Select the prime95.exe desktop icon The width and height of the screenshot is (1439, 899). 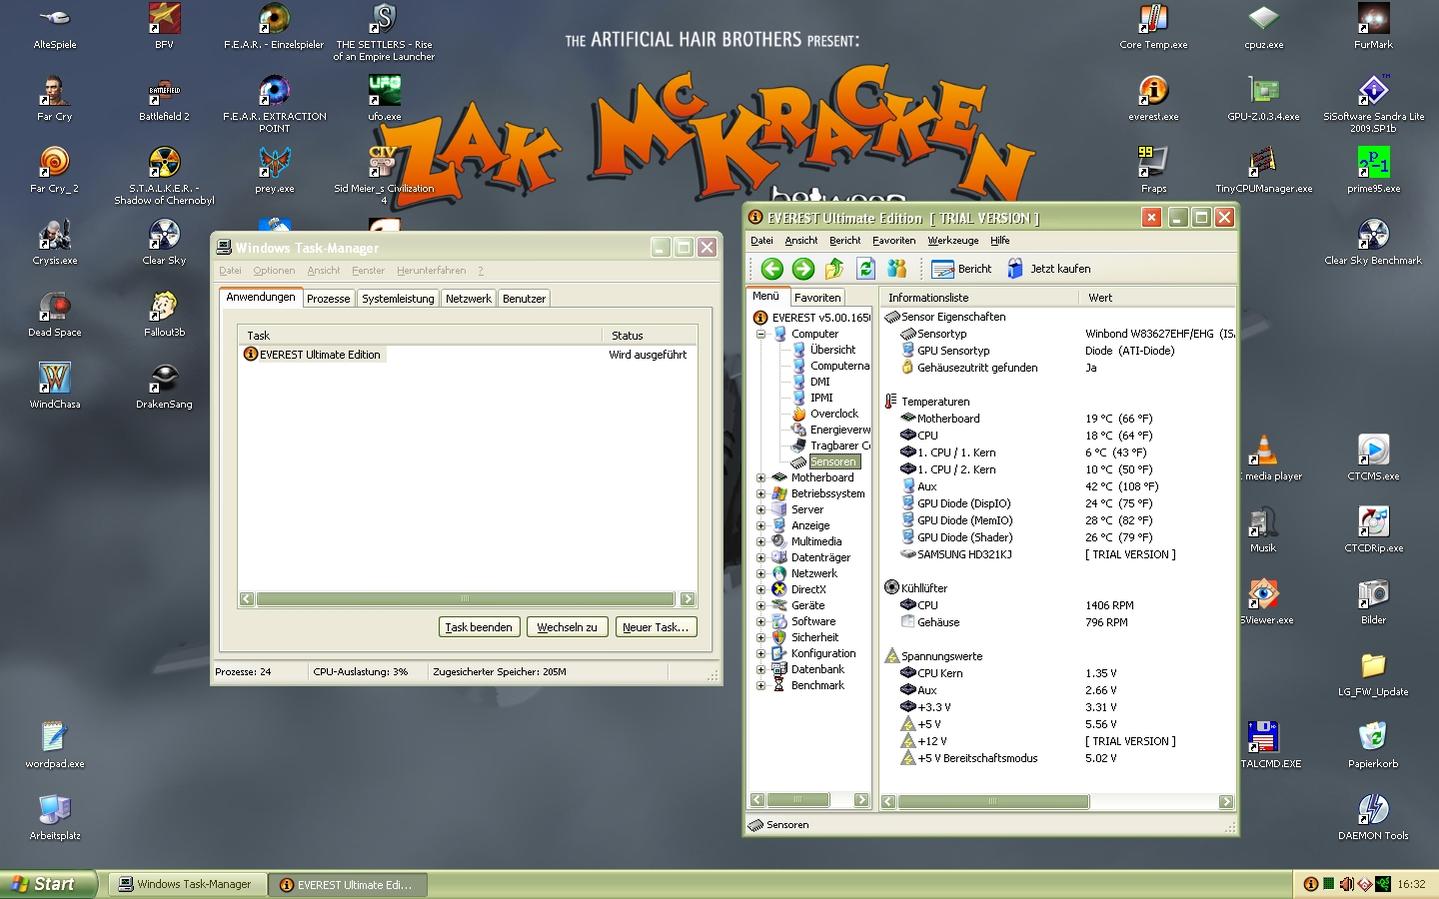coord(1373,171)
